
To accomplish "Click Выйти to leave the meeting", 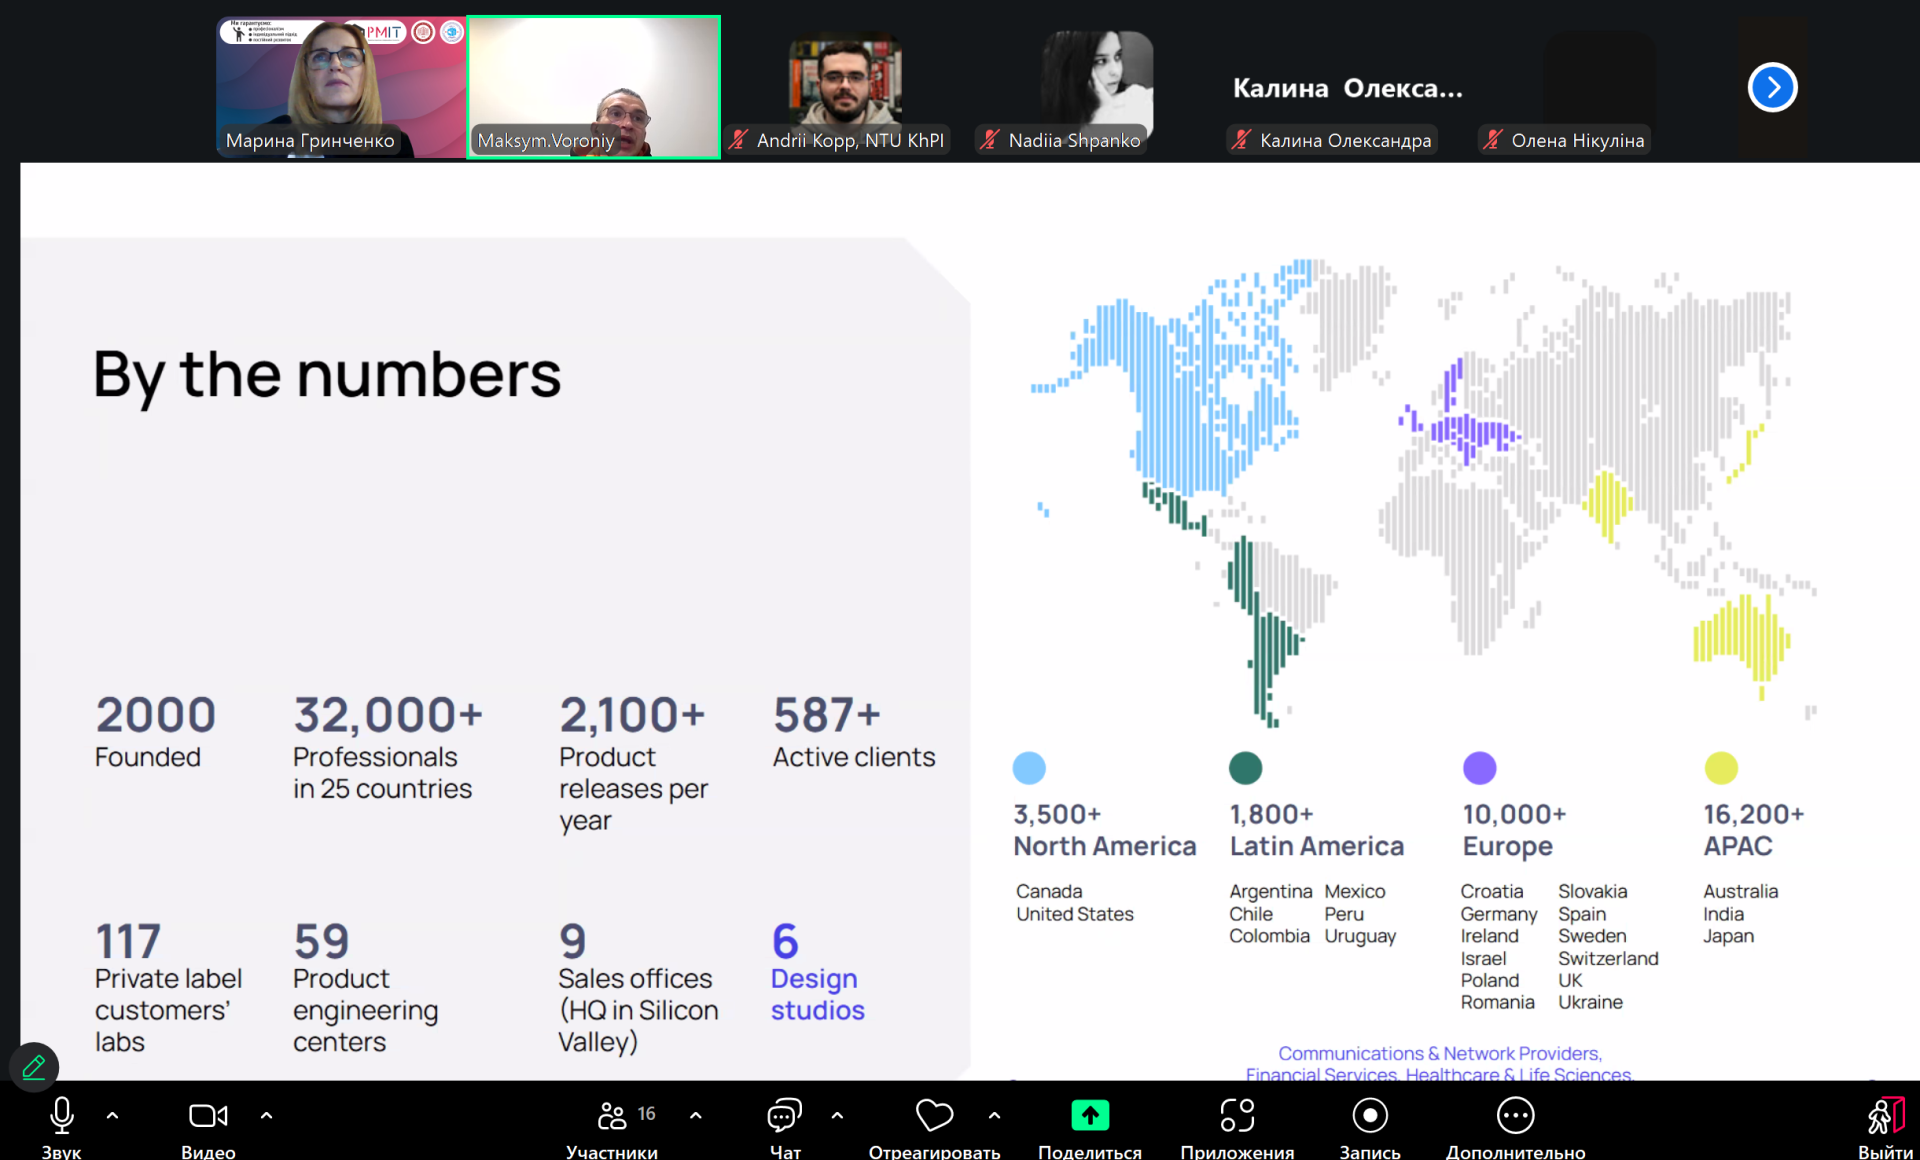I will click(1884, 1115).
